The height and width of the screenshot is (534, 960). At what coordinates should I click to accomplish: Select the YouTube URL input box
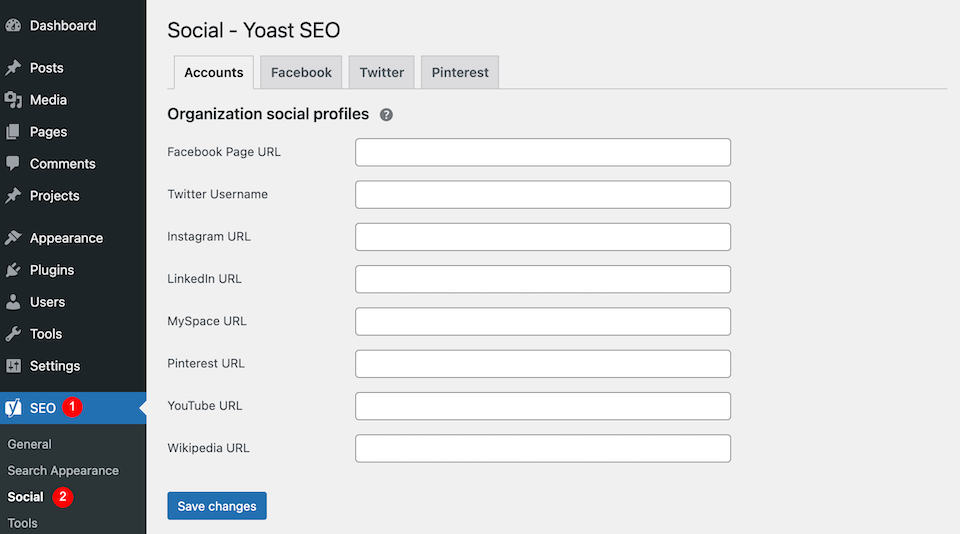tap(543, 406)
